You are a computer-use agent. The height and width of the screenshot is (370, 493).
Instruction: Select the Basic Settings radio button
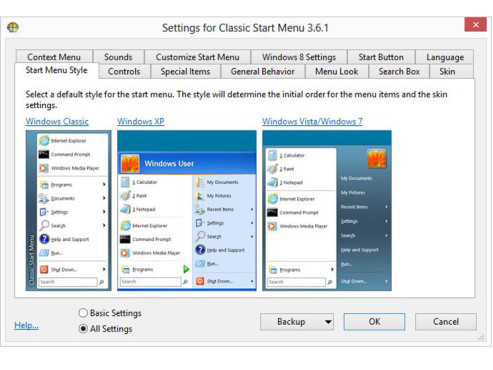tap(83, 313)
